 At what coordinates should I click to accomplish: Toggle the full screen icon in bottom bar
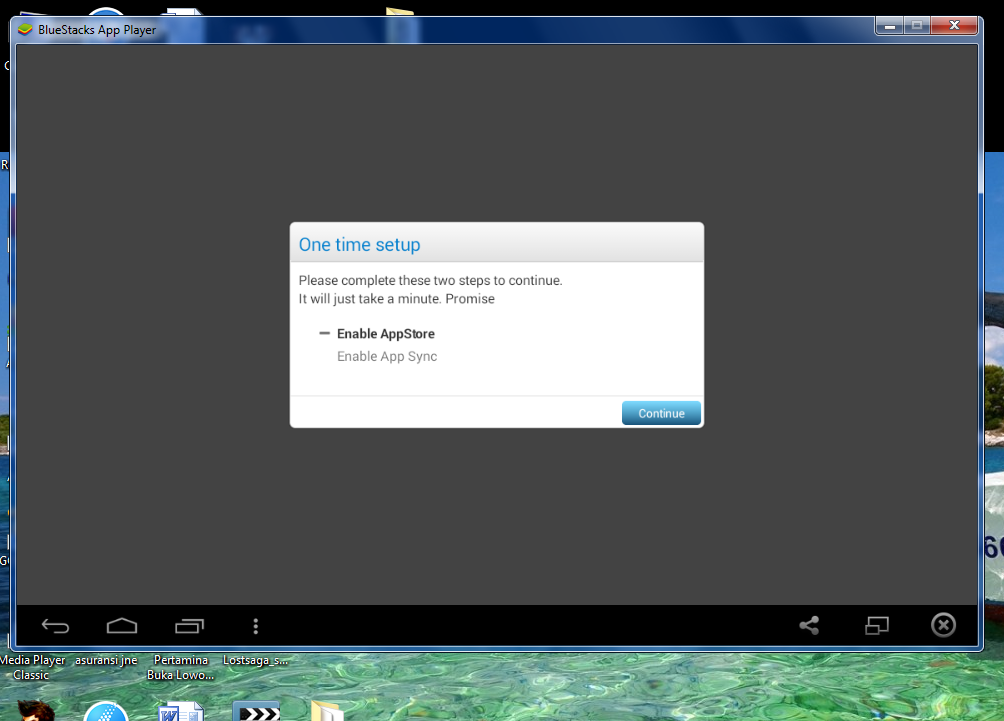[877, 625]
